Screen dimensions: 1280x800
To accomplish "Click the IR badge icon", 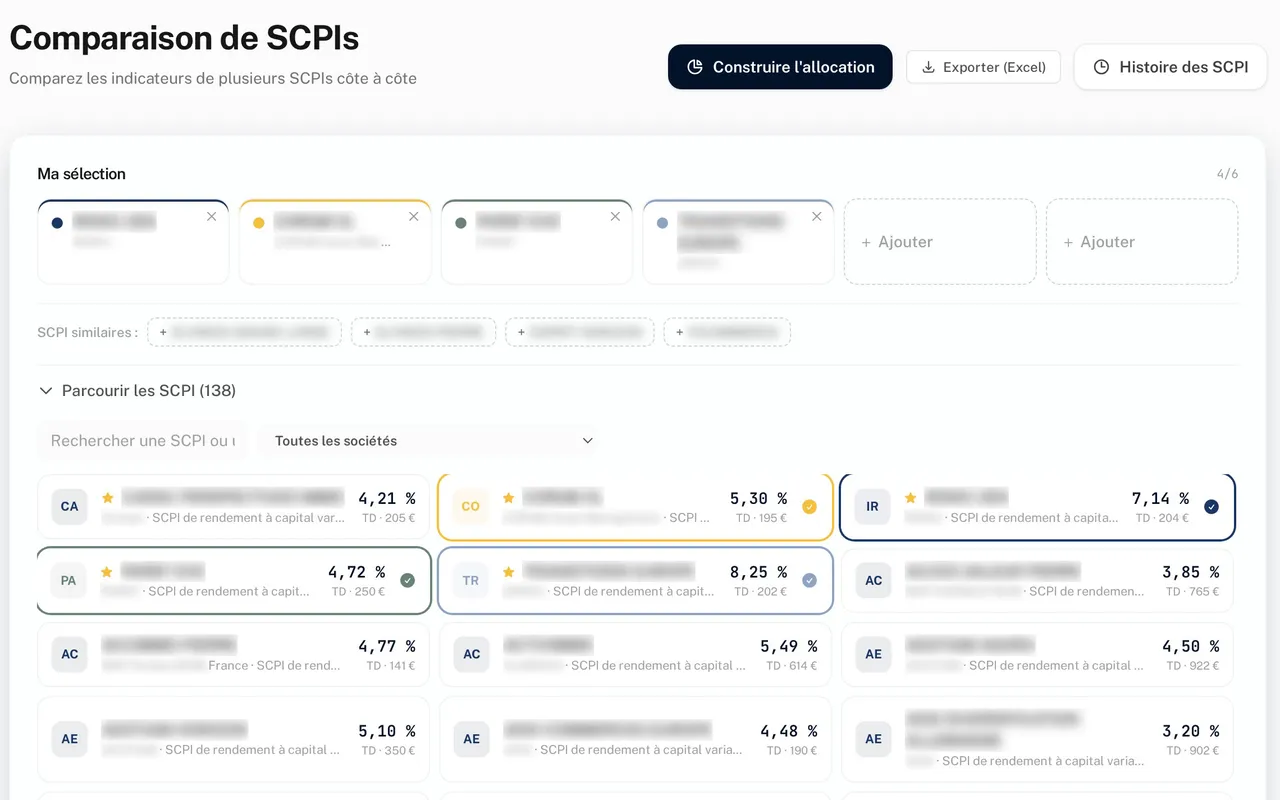I will click(872, 506).
